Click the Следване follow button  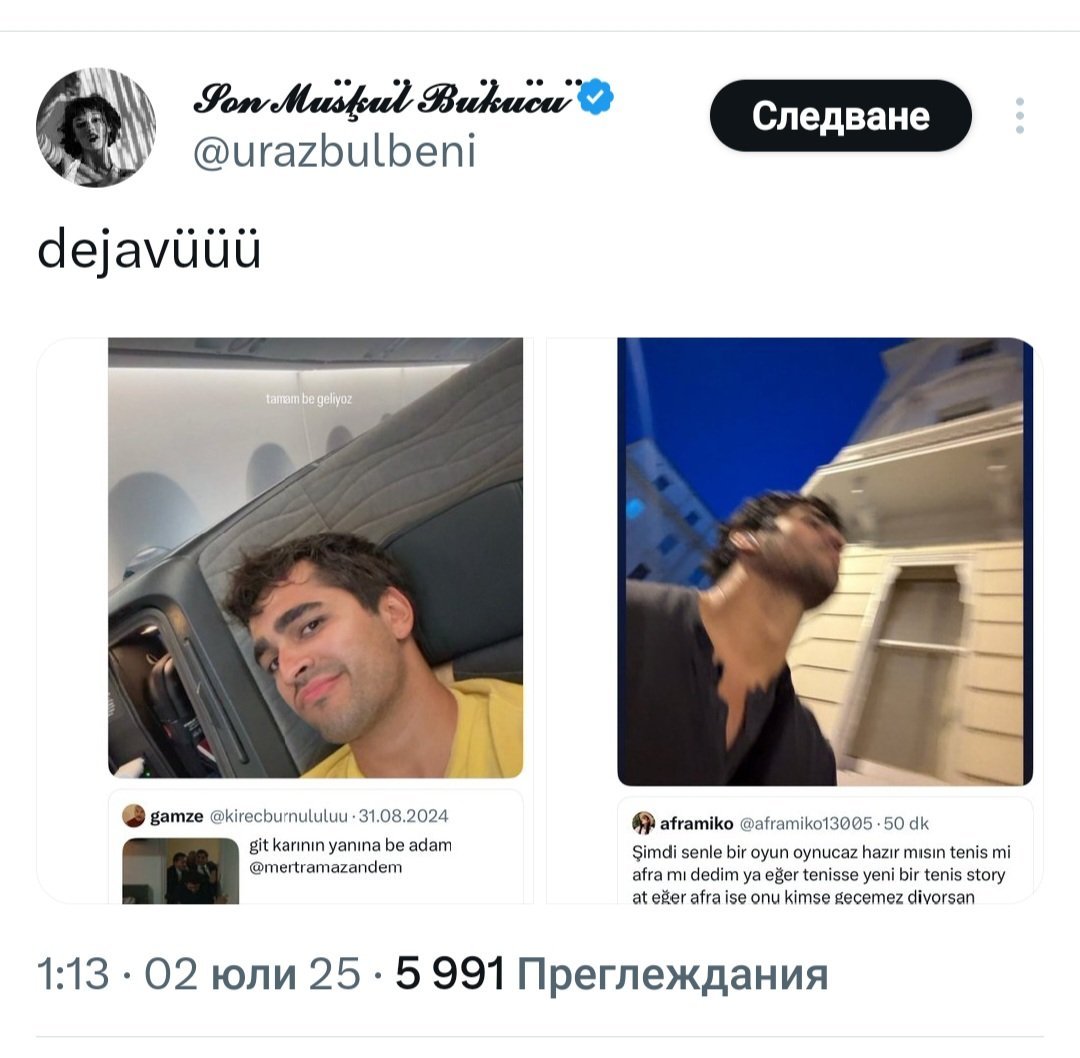(x=840, y=116)
